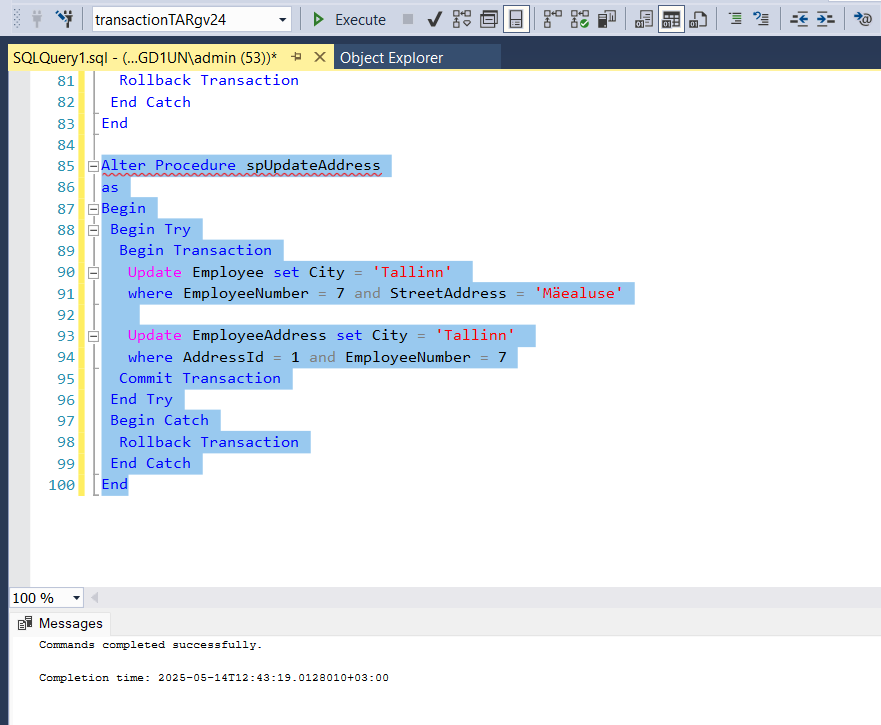Specify Values for Template Parameters icon

[862, 20]
